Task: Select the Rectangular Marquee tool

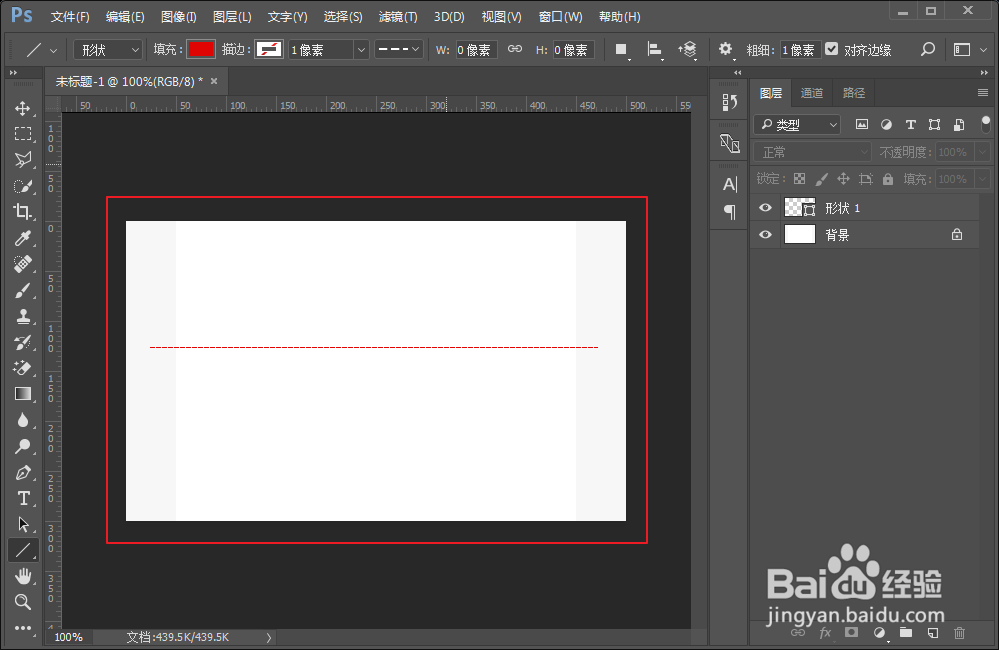Action: coord(23,134)
